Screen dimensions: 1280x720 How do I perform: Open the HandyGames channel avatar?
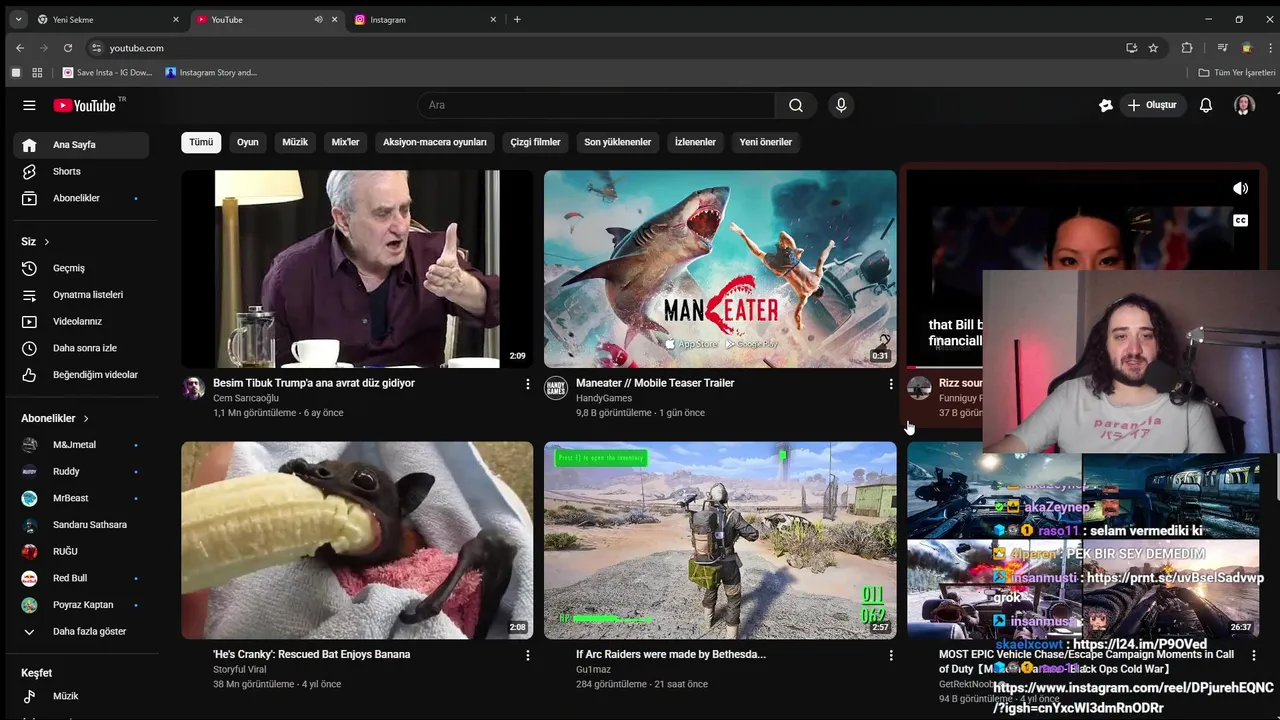(556, 388)
